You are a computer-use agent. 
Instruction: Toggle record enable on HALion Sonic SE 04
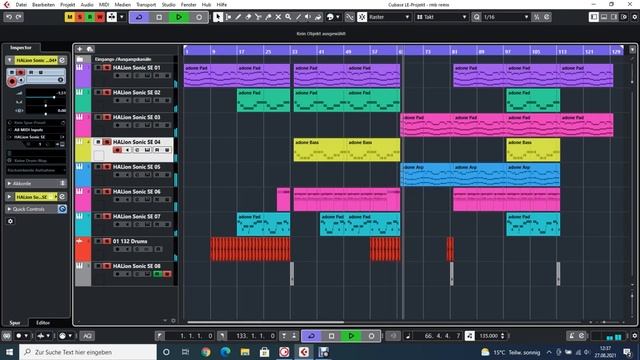tap(118, 150)
